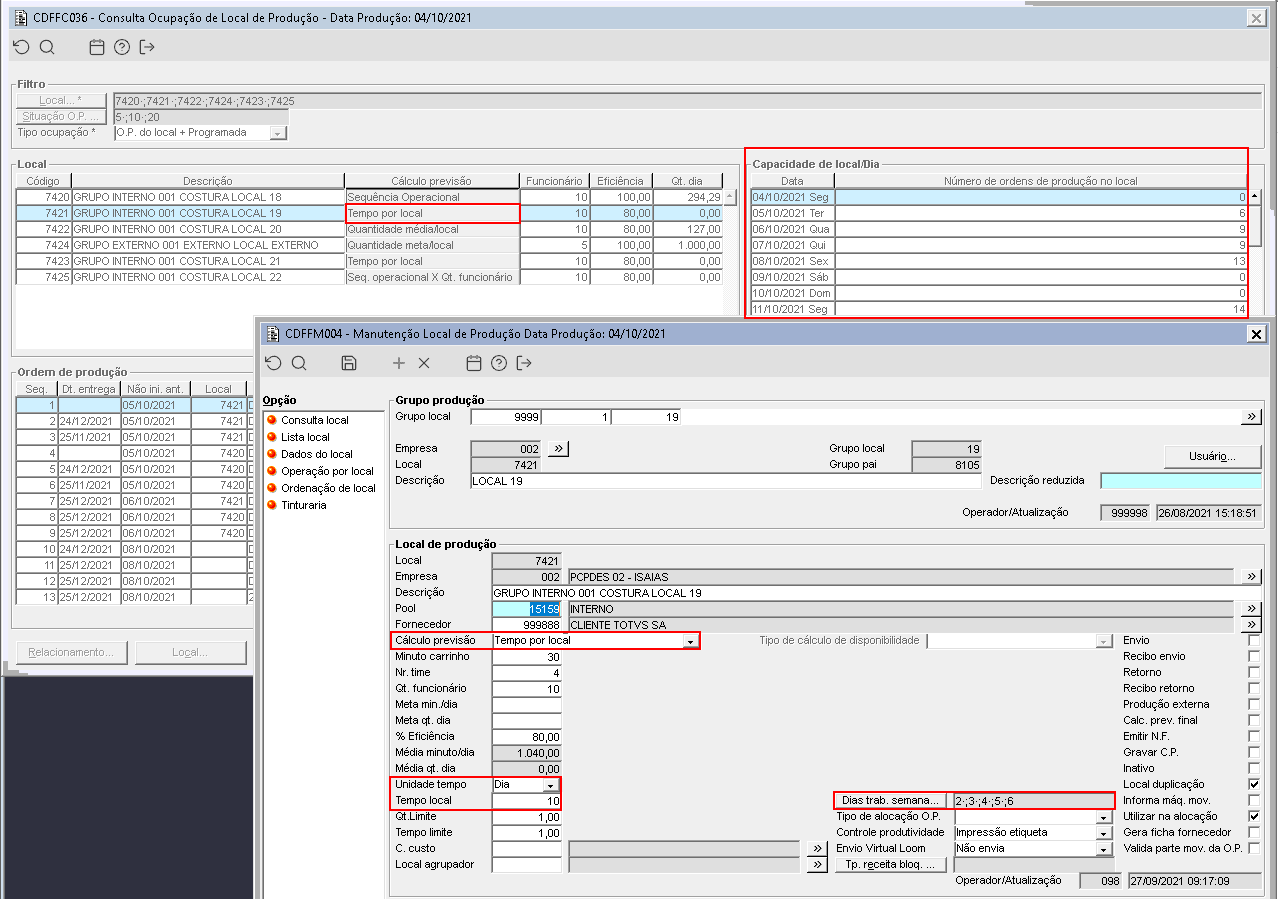Select capacity row 08/10/2021 Sex
The height and width of the screenshot is (899, 1278).
(x=999, y=261)
